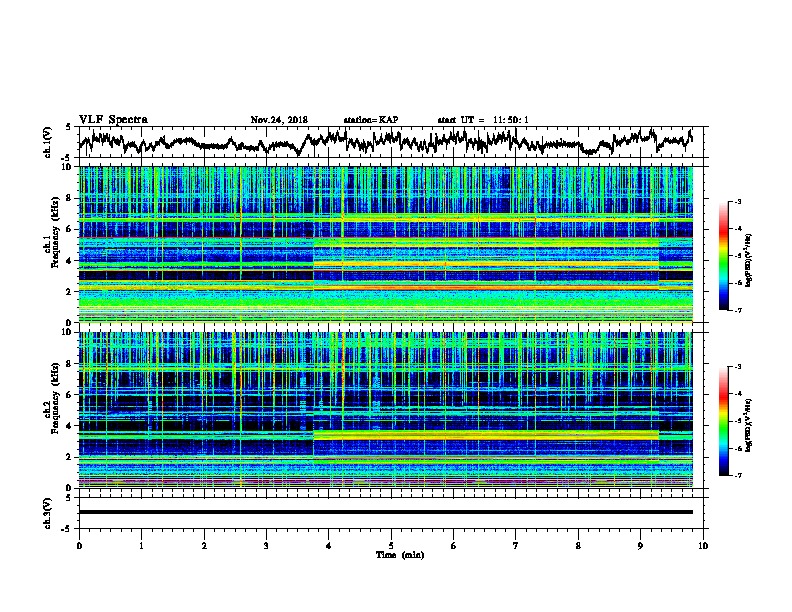The image size is (792, 612).
Task: Click time axis tick label "7"
Action: pos(516,546)
